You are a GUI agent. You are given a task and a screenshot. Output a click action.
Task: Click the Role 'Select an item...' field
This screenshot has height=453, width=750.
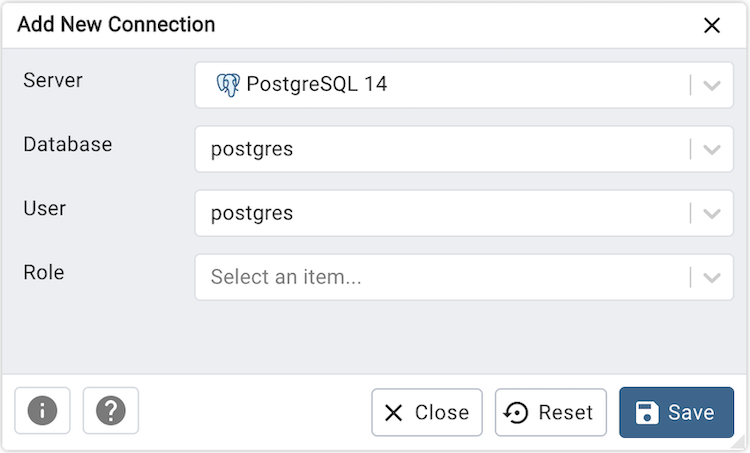440,277
